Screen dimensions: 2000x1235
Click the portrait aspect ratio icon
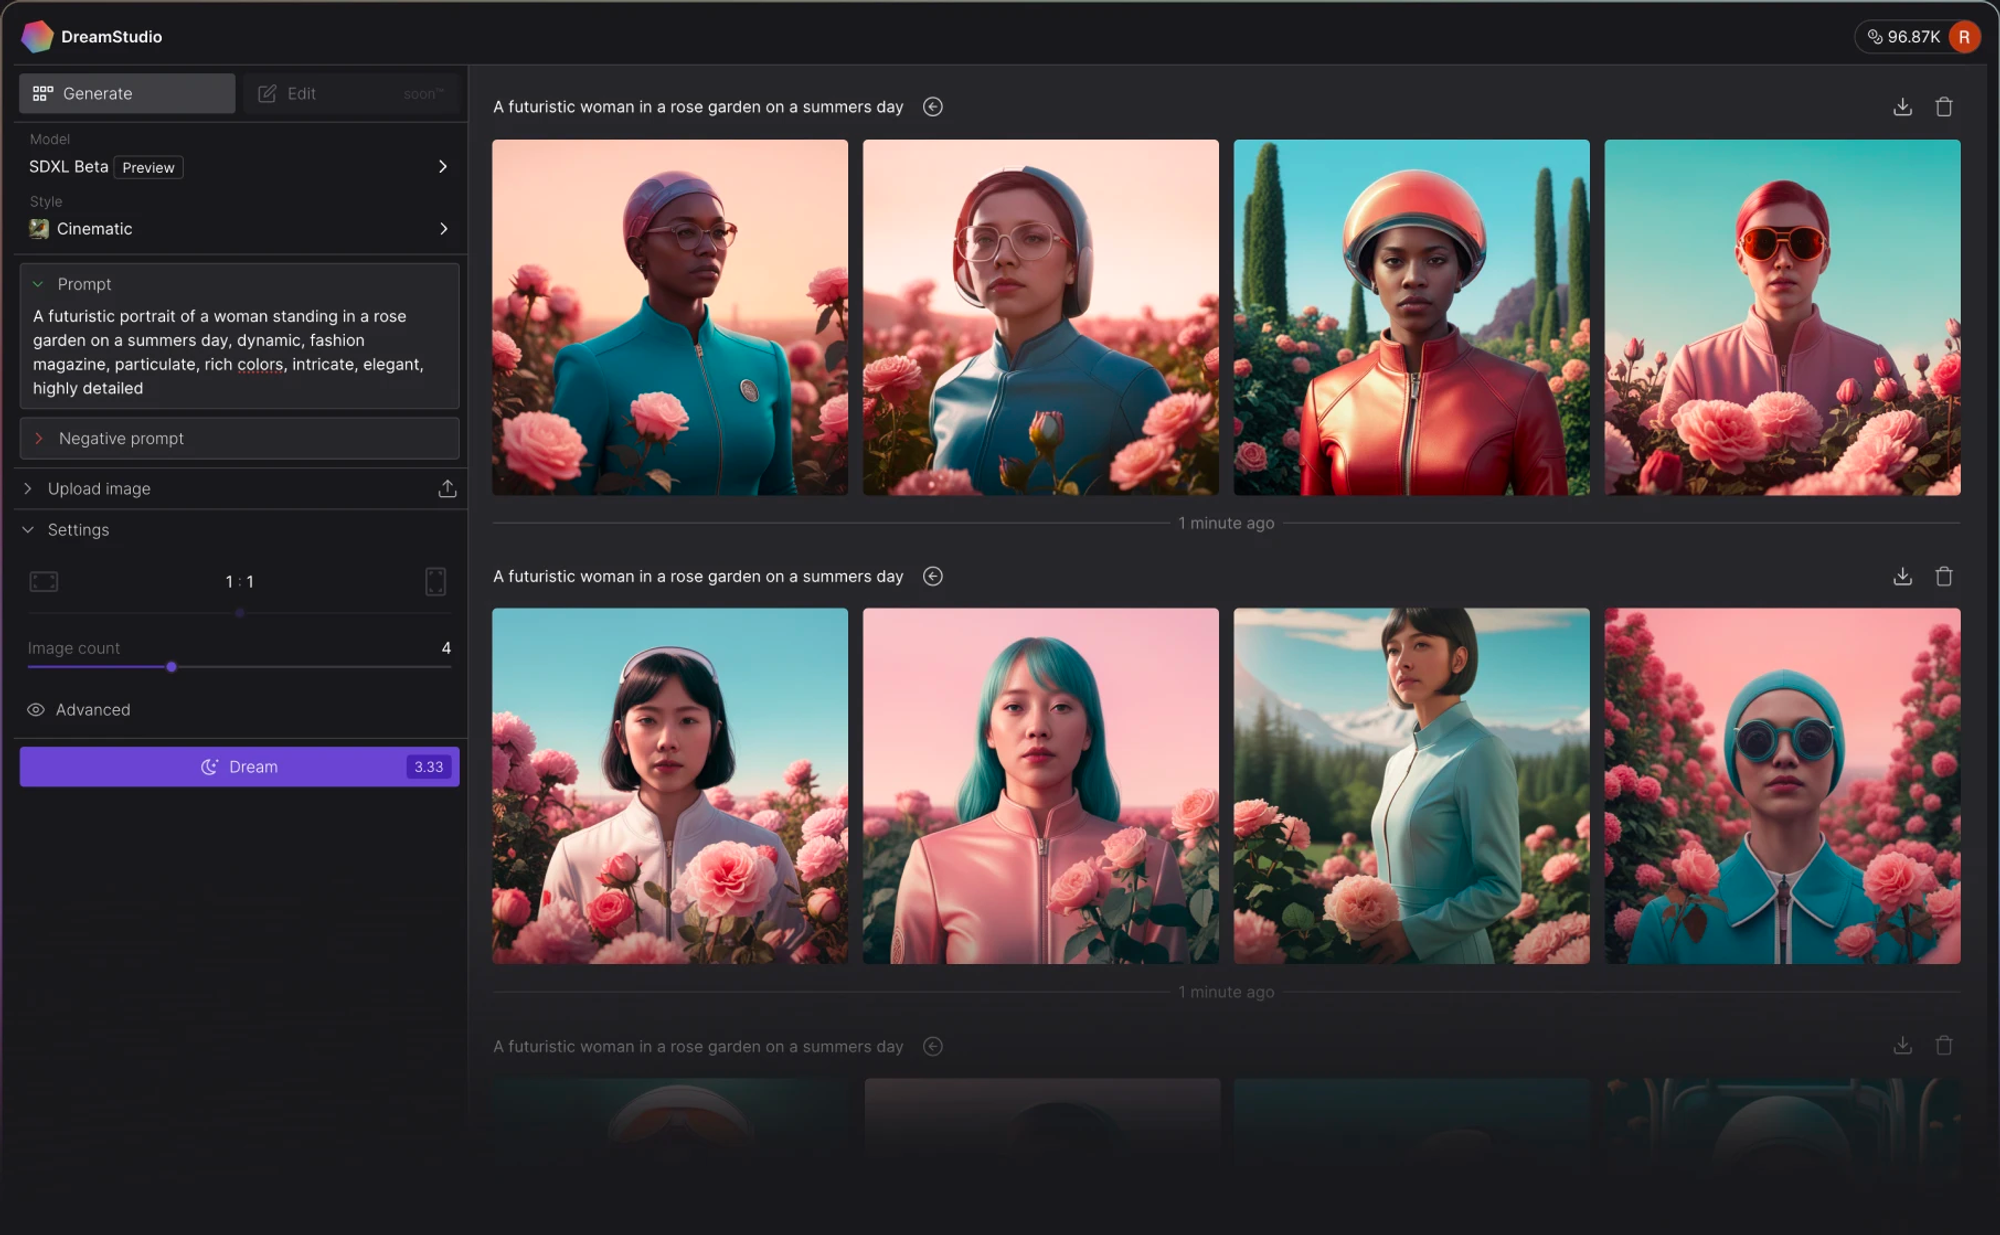(x=434, y=582)
